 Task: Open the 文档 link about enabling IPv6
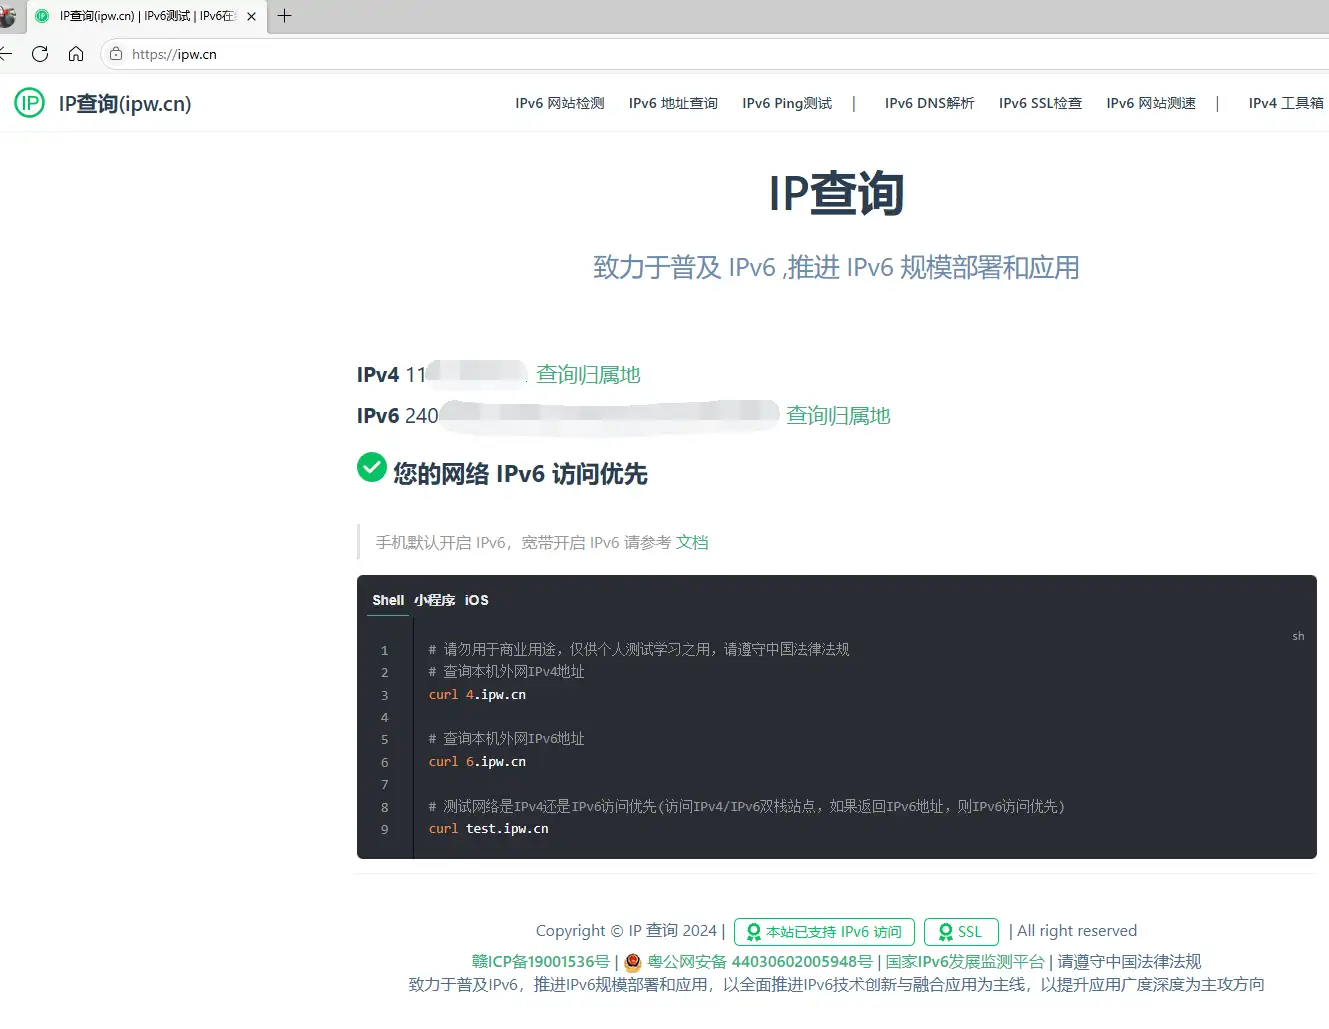pyautogui.click(x=693, y=541)
